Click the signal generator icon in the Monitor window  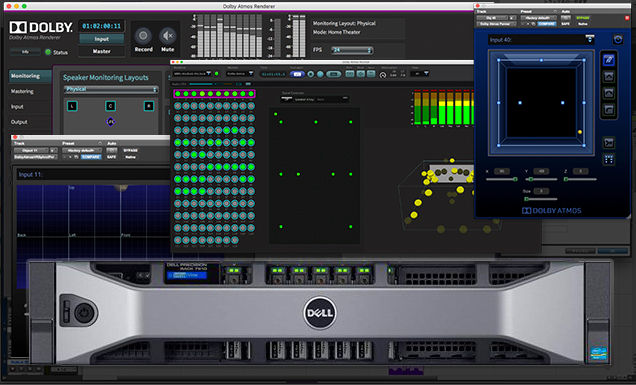(x=287, y=99)
